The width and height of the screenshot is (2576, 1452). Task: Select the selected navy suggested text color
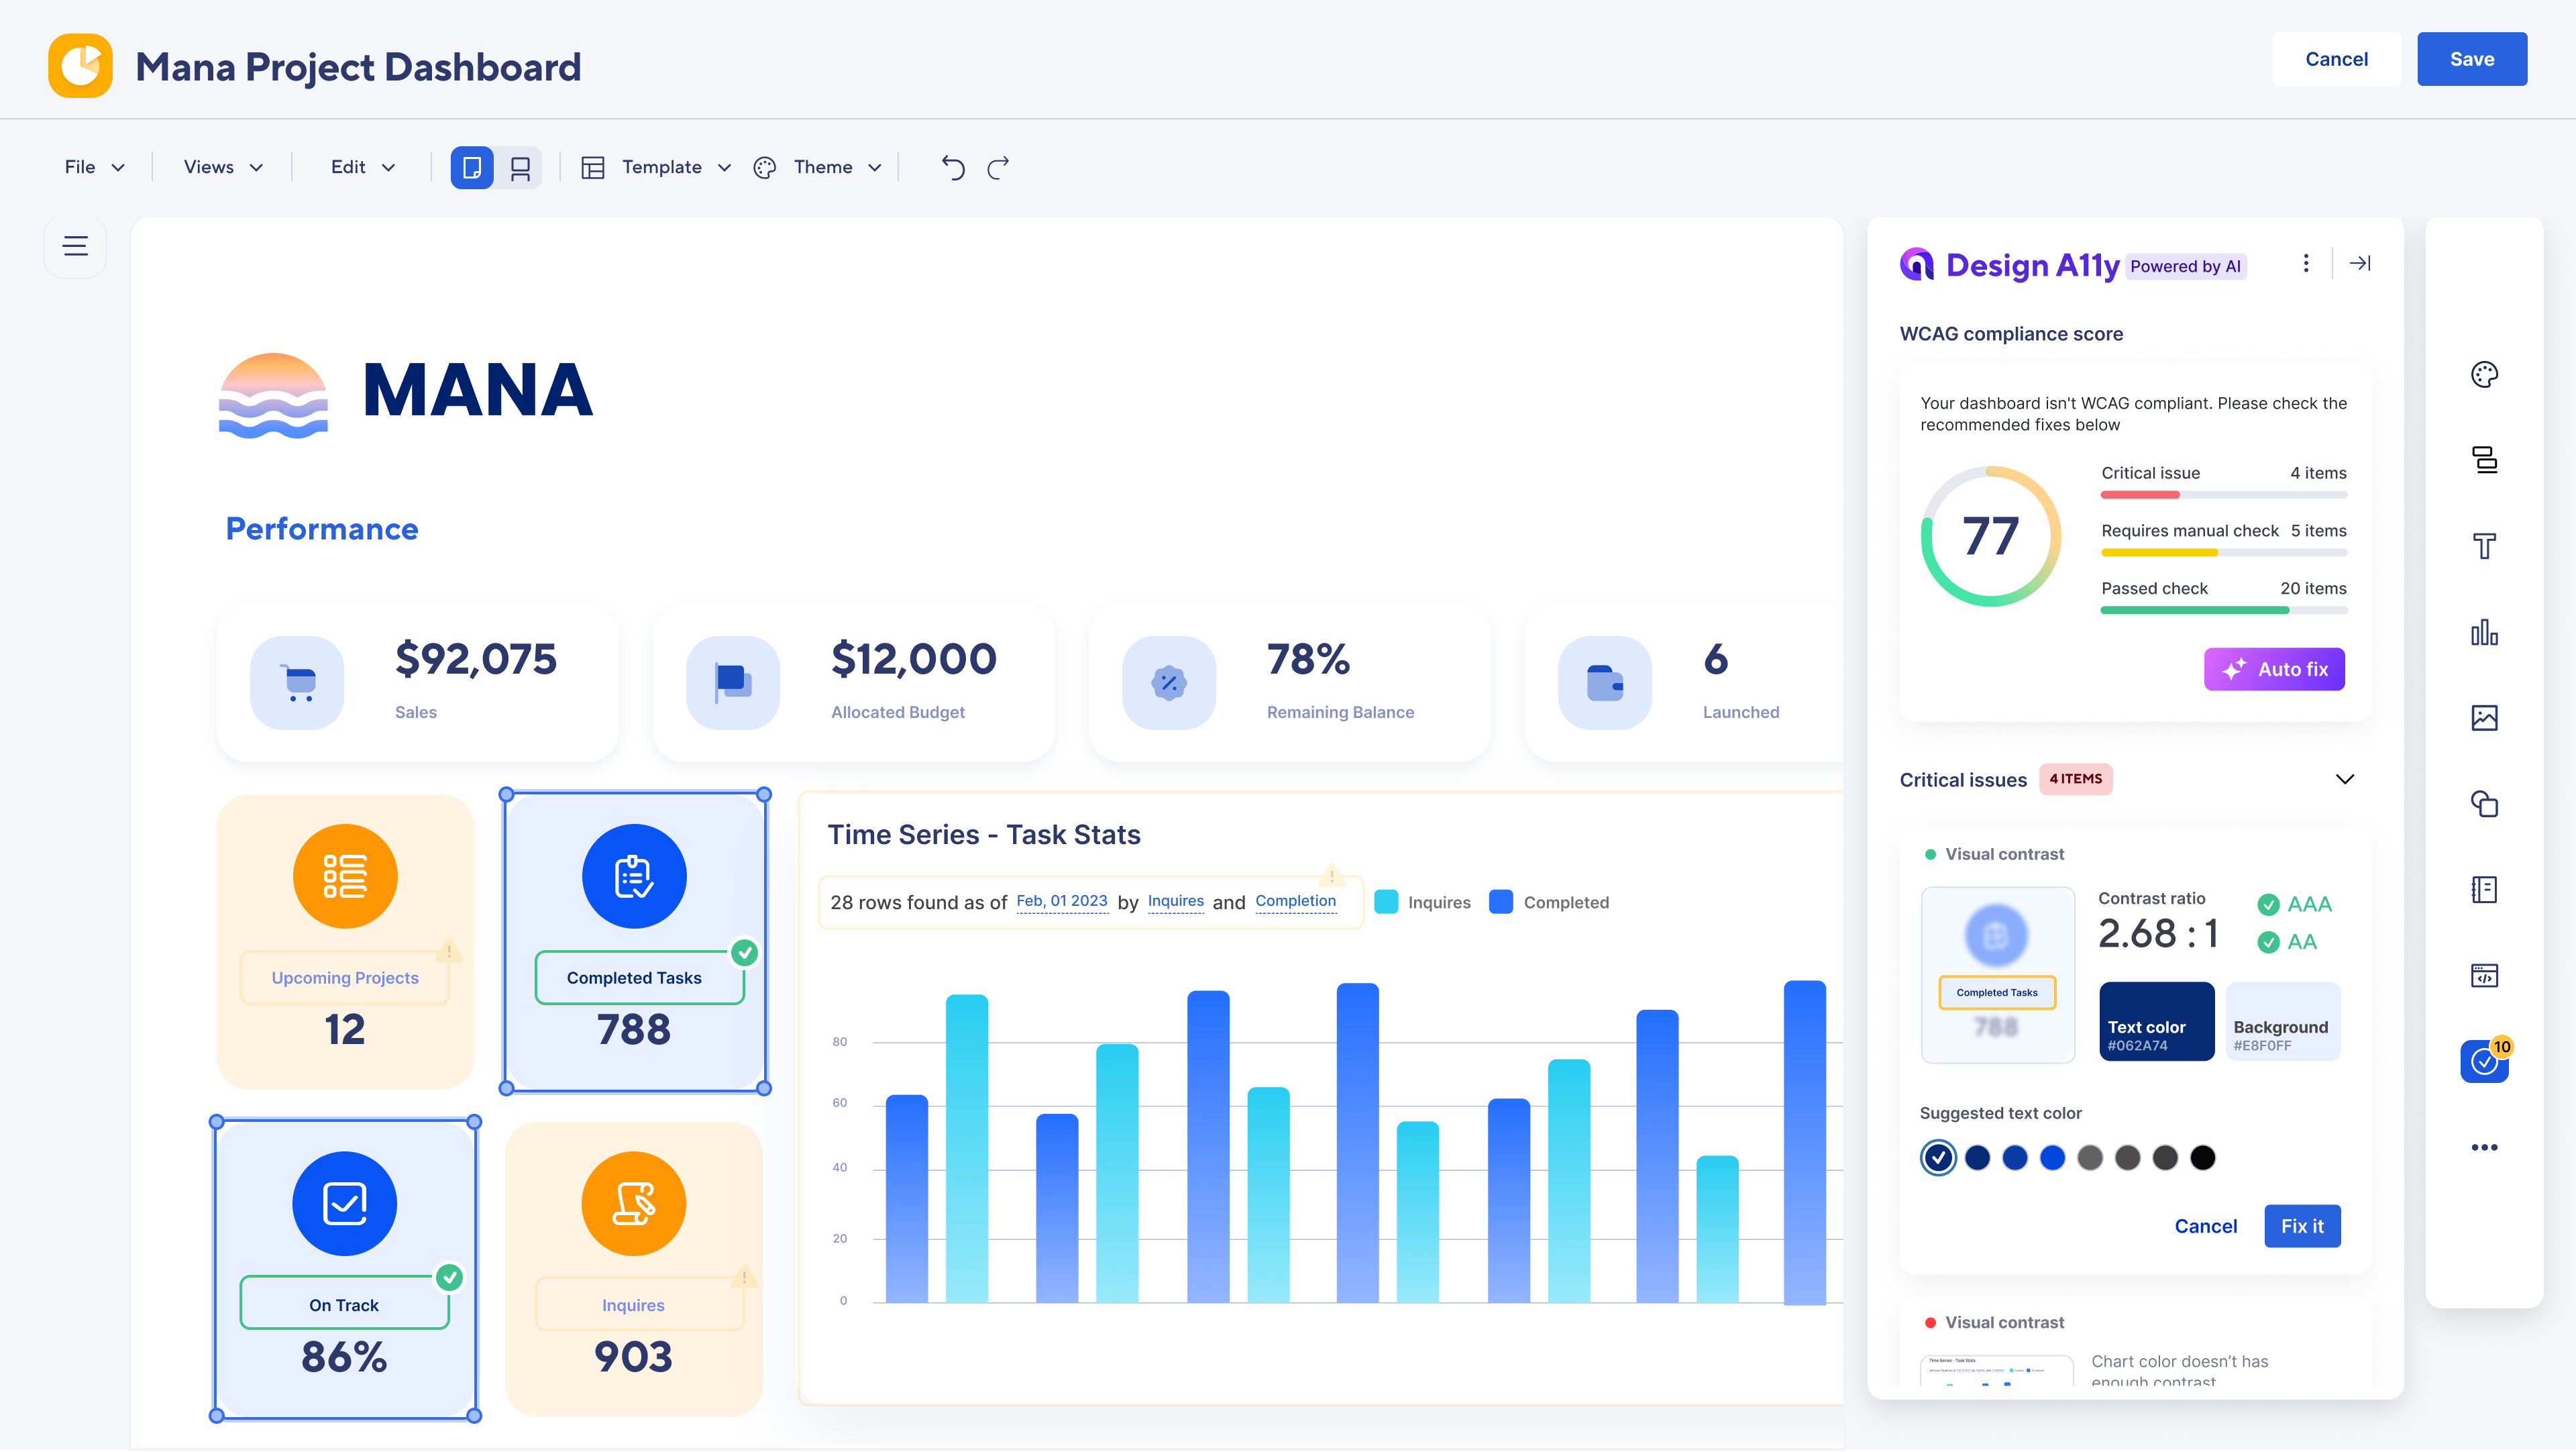[x=1938, y=1158]
